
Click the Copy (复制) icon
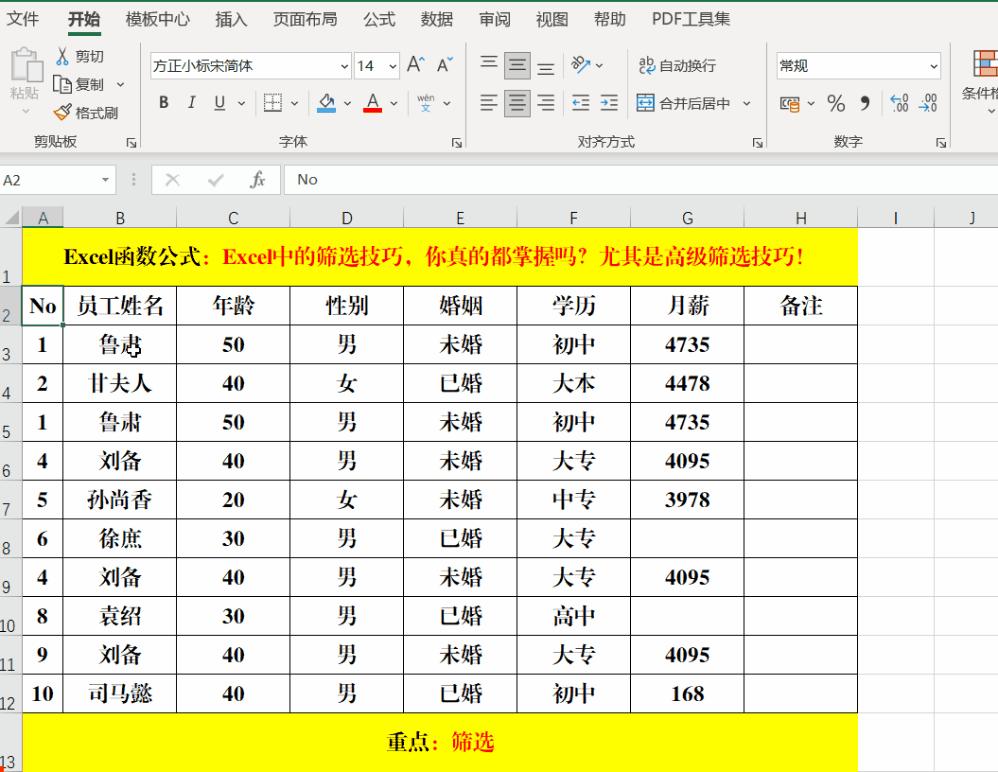pyautogui.click(x=62, y=84)
